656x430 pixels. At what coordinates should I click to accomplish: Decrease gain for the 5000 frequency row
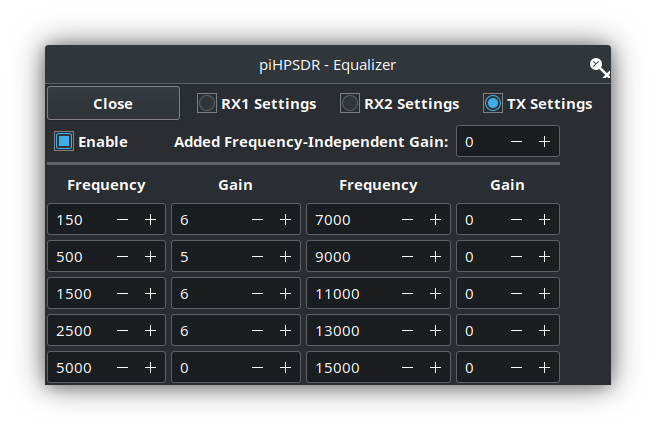tap(257, 367)
